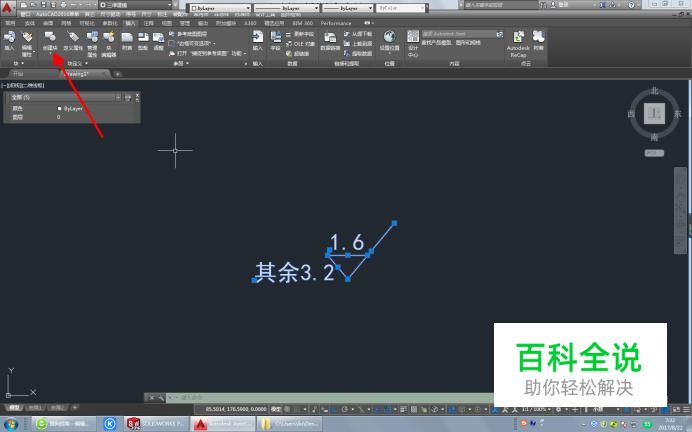692x432 pixels.
Task: Open the file explorer folder taskbar button
Action: coord(289,424)
